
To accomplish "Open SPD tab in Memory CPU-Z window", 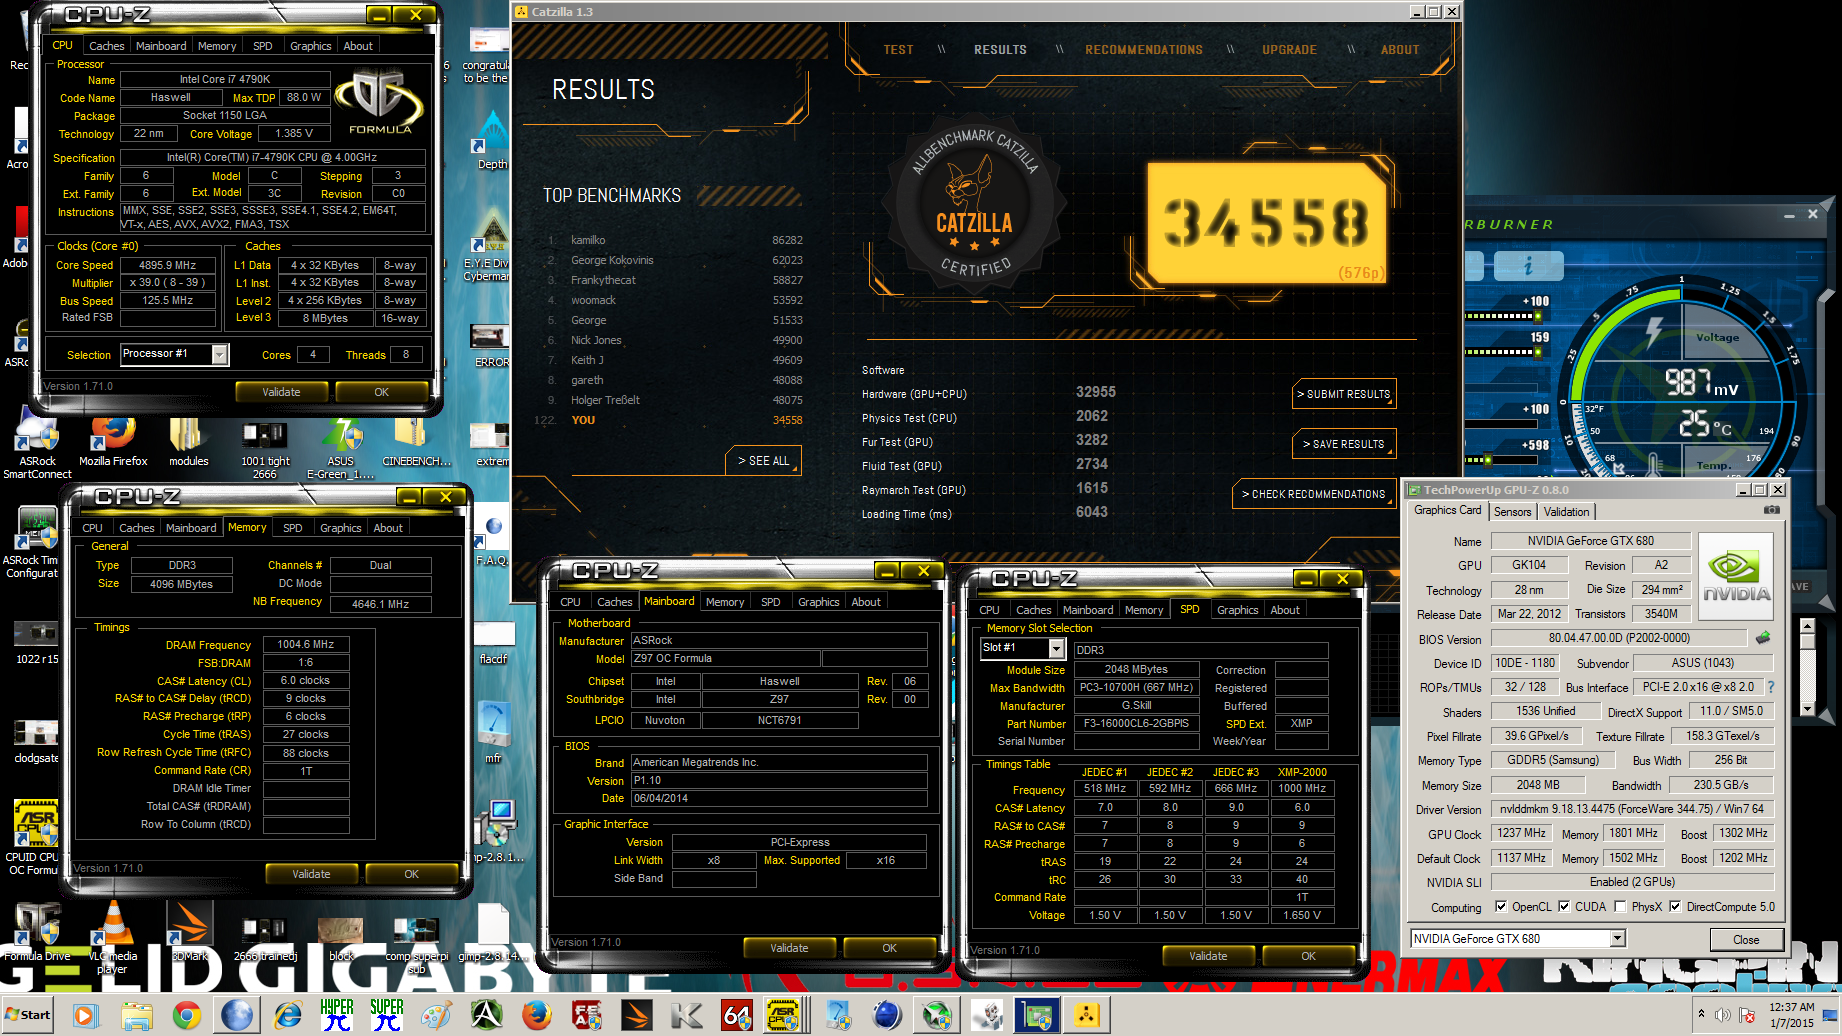I will coord(292,528).
